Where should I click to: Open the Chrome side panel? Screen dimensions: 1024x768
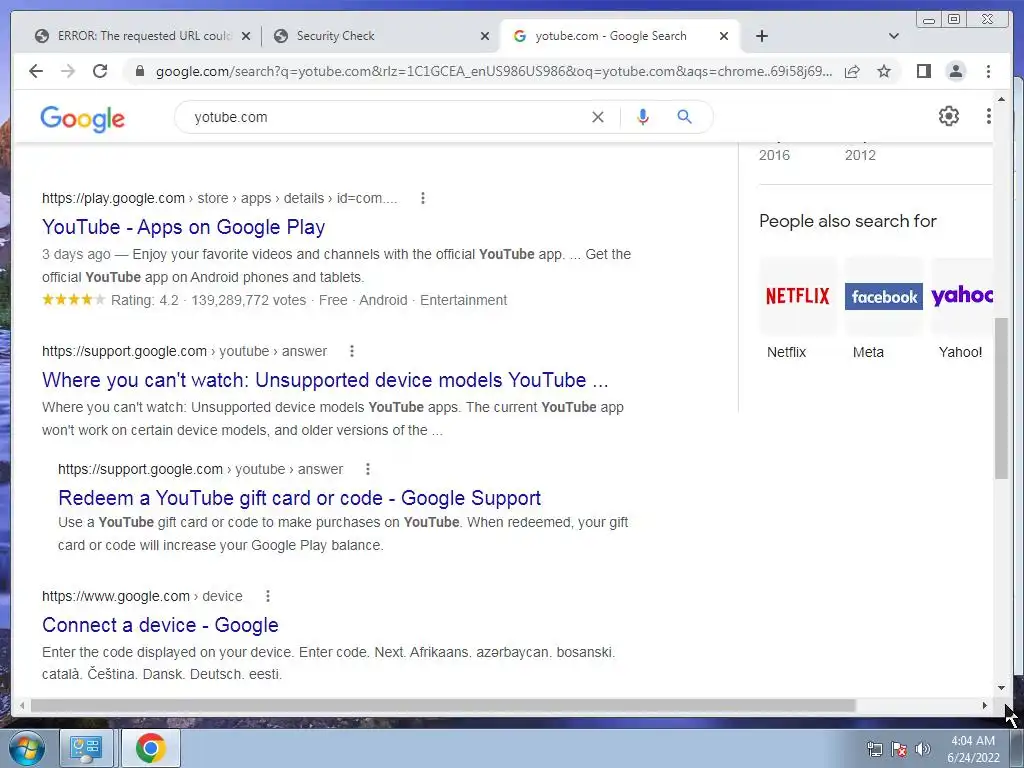(923, 71)
